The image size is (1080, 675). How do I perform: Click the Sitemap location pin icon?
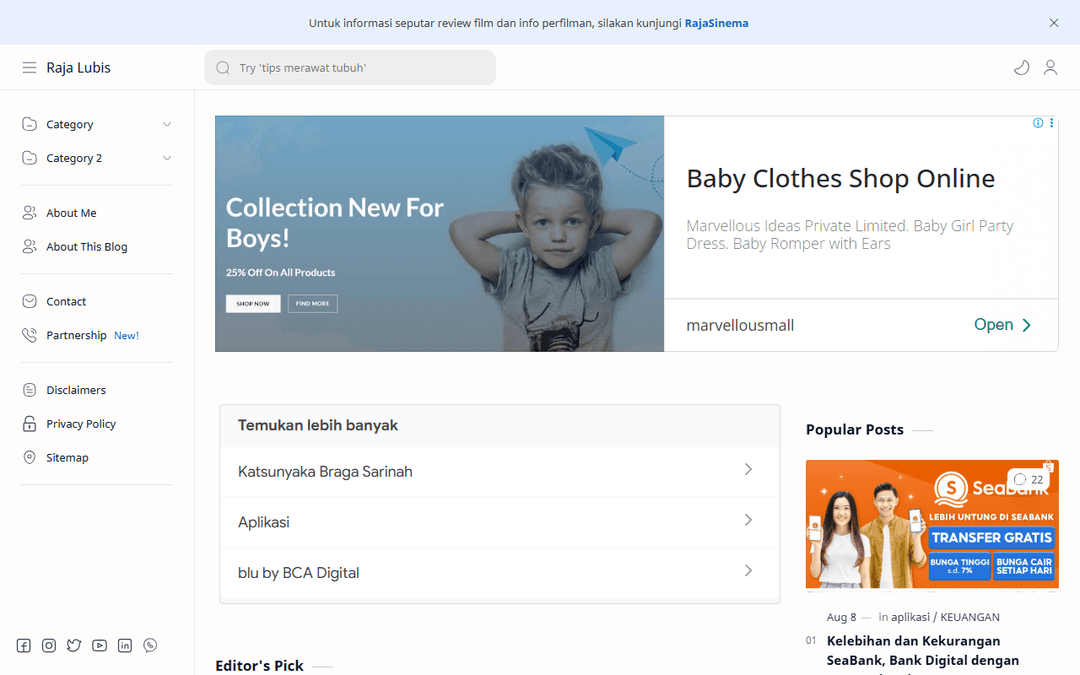point(30,457)
